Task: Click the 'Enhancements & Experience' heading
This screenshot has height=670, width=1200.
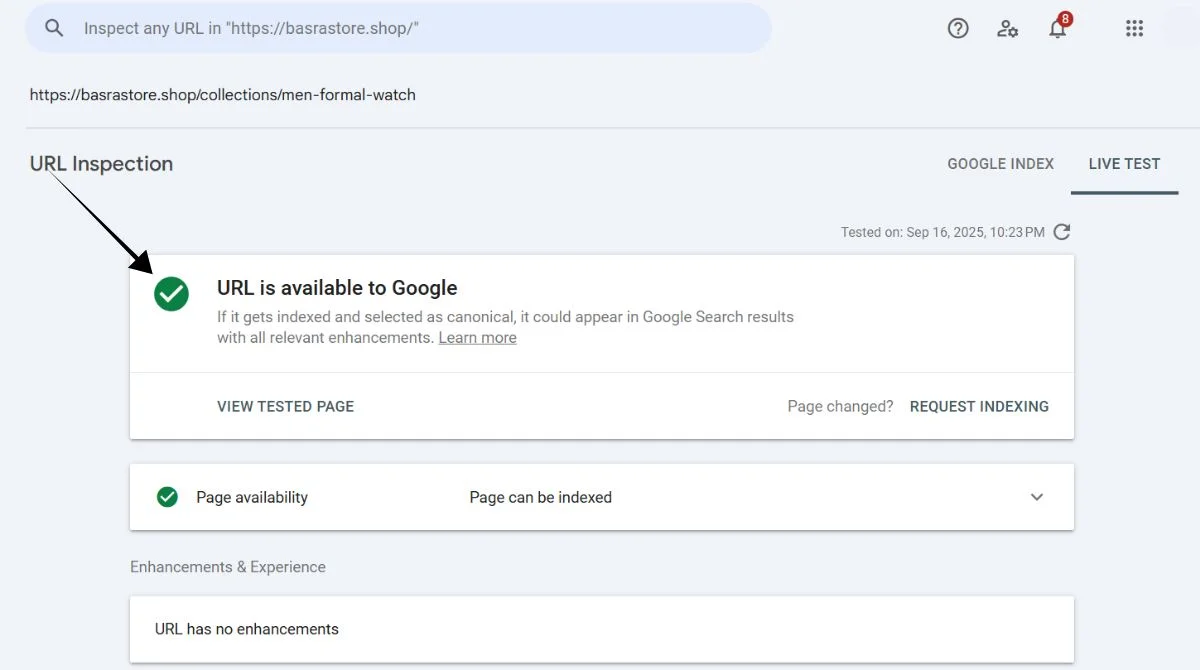Action: tap(228, 567)
